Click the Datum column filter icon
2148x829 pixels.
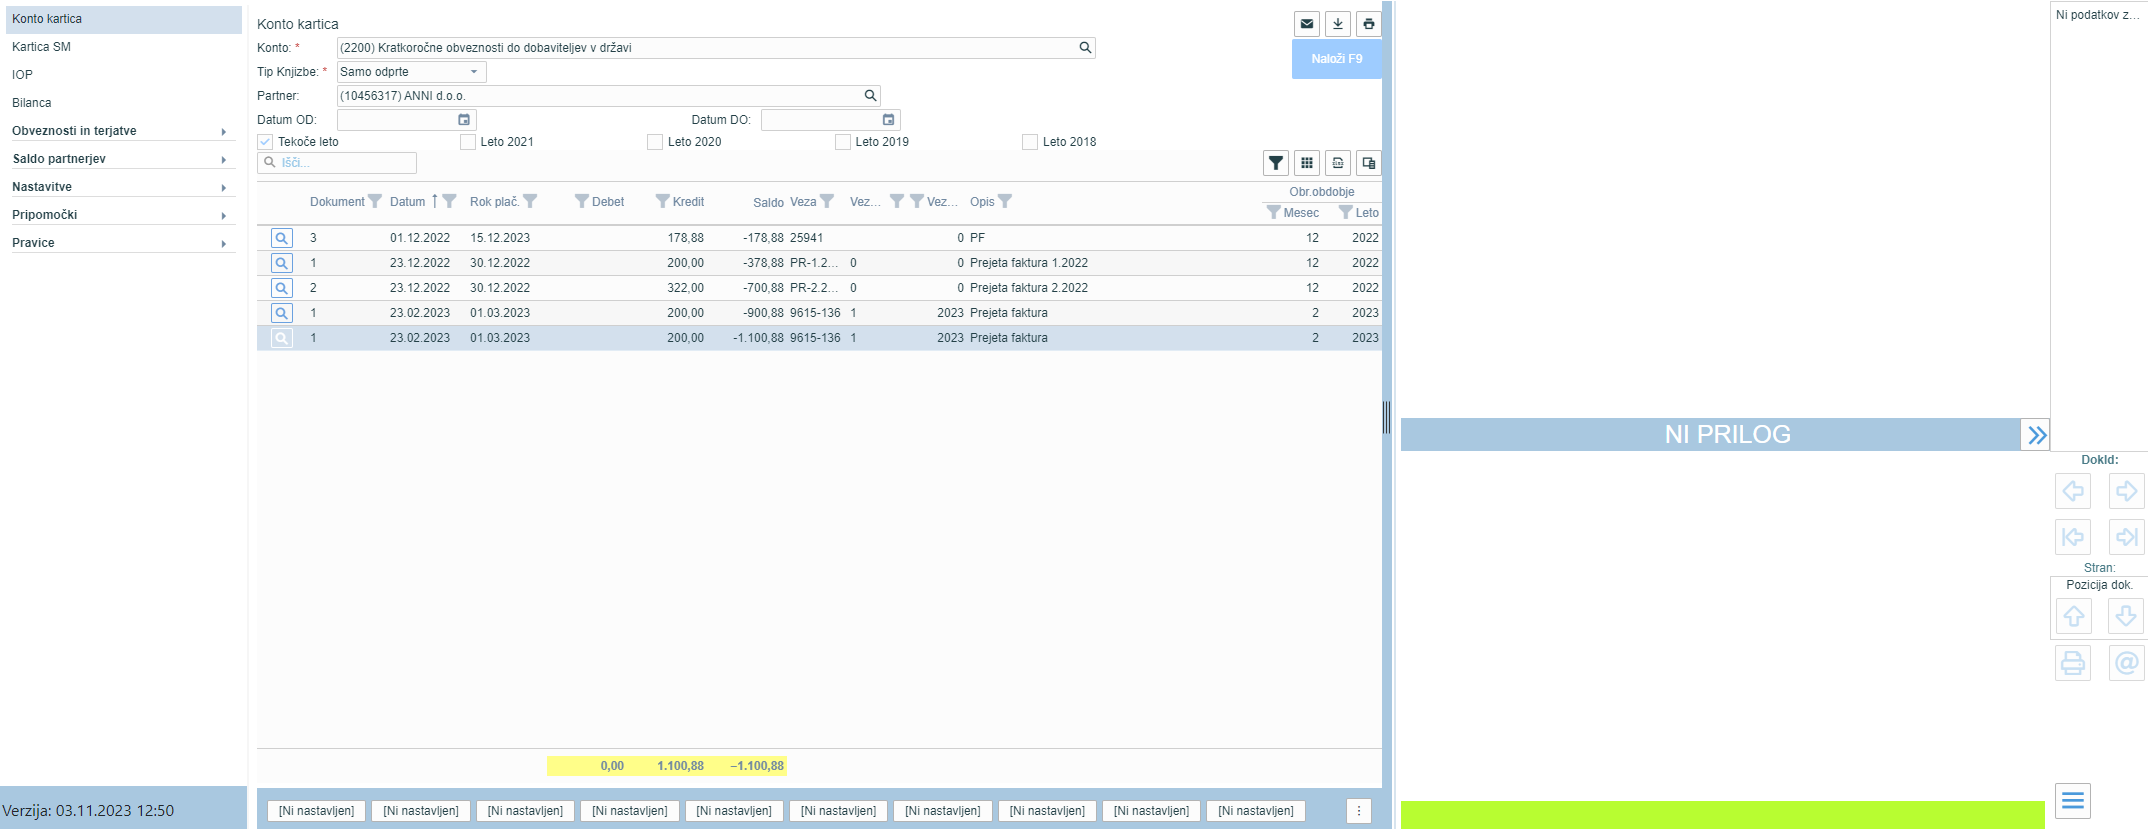450,201
